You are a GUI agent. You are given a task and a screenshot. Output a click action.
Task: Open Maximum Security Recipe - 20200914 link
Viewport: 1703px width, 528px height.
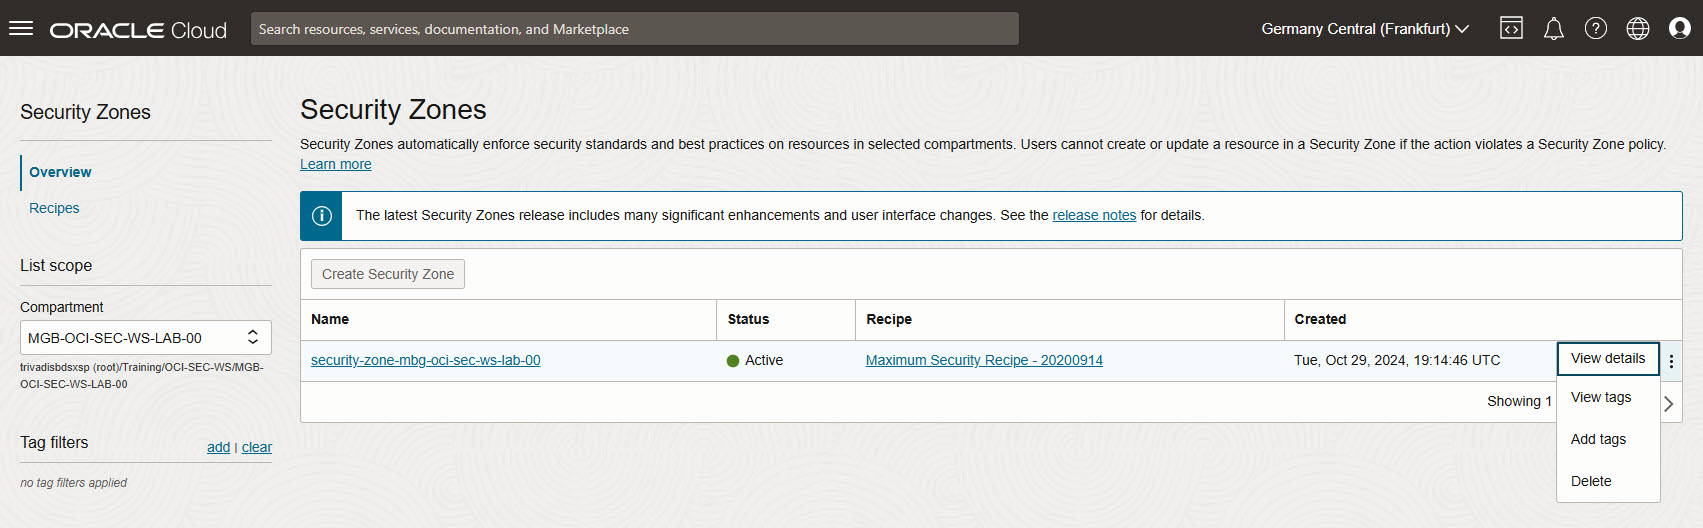click(984, 360)
